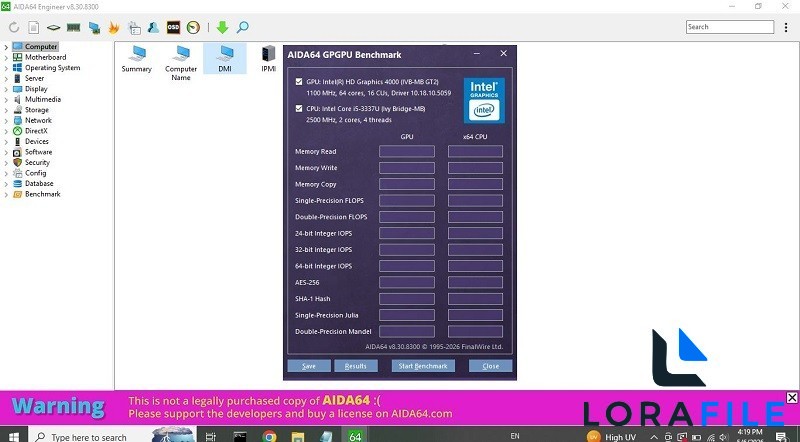This screenshot has width=800, height=442.
Task: Select Security in the tree
Action: (x=37, y=162)
